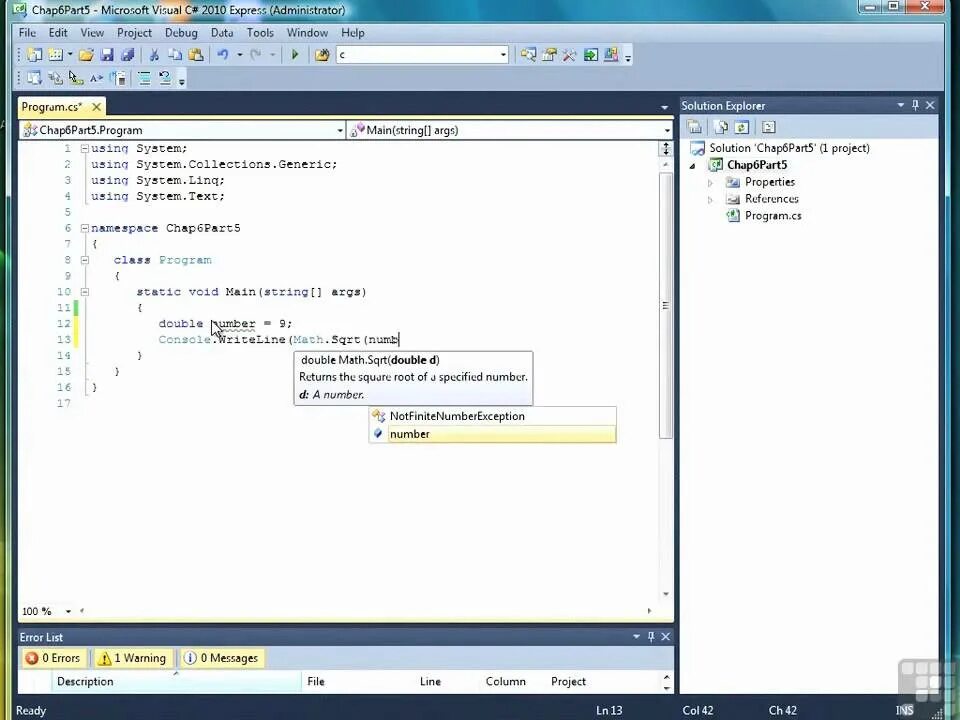Viewport: 960px width, 720px height.
Task: Click Display Parameter Info icon
Action: [x=55, y=78]
